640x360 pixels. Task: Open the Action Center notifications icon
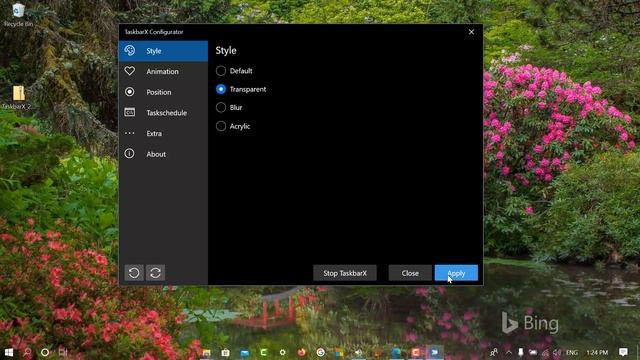click(x=623, y=352)
